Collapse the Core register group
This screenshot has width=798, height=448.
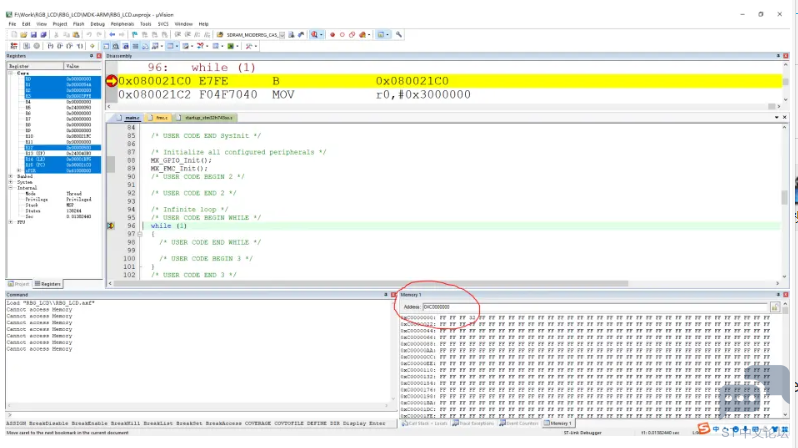click(11, 73)
